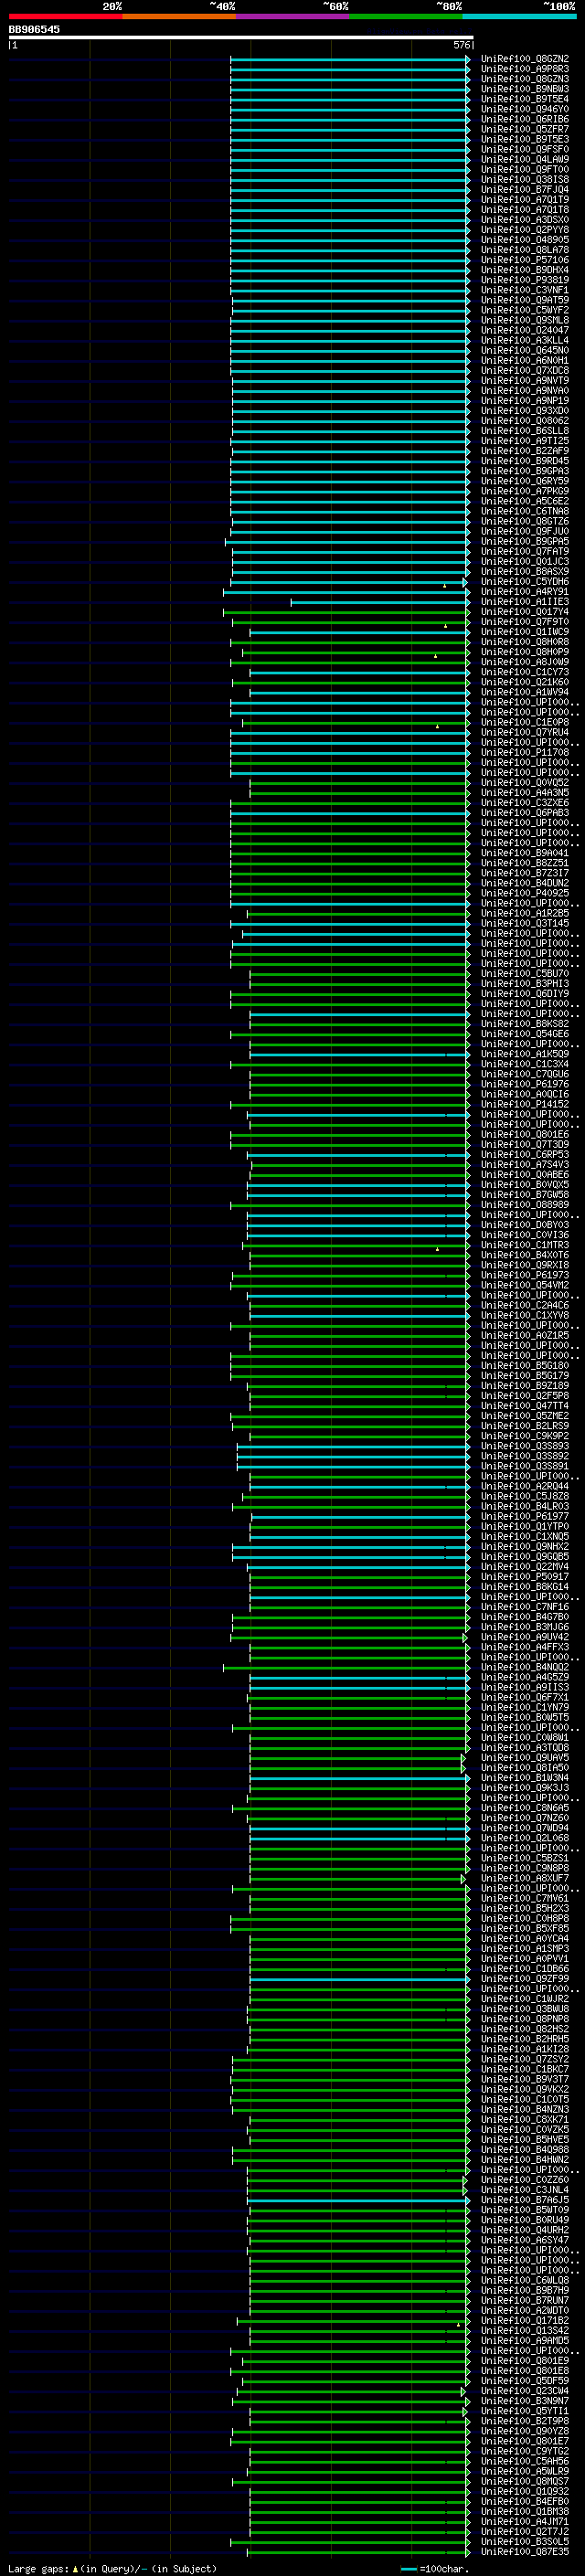
Task: Click the purple ~60% identity legend swatch
Action: click(x=292, y=16)
